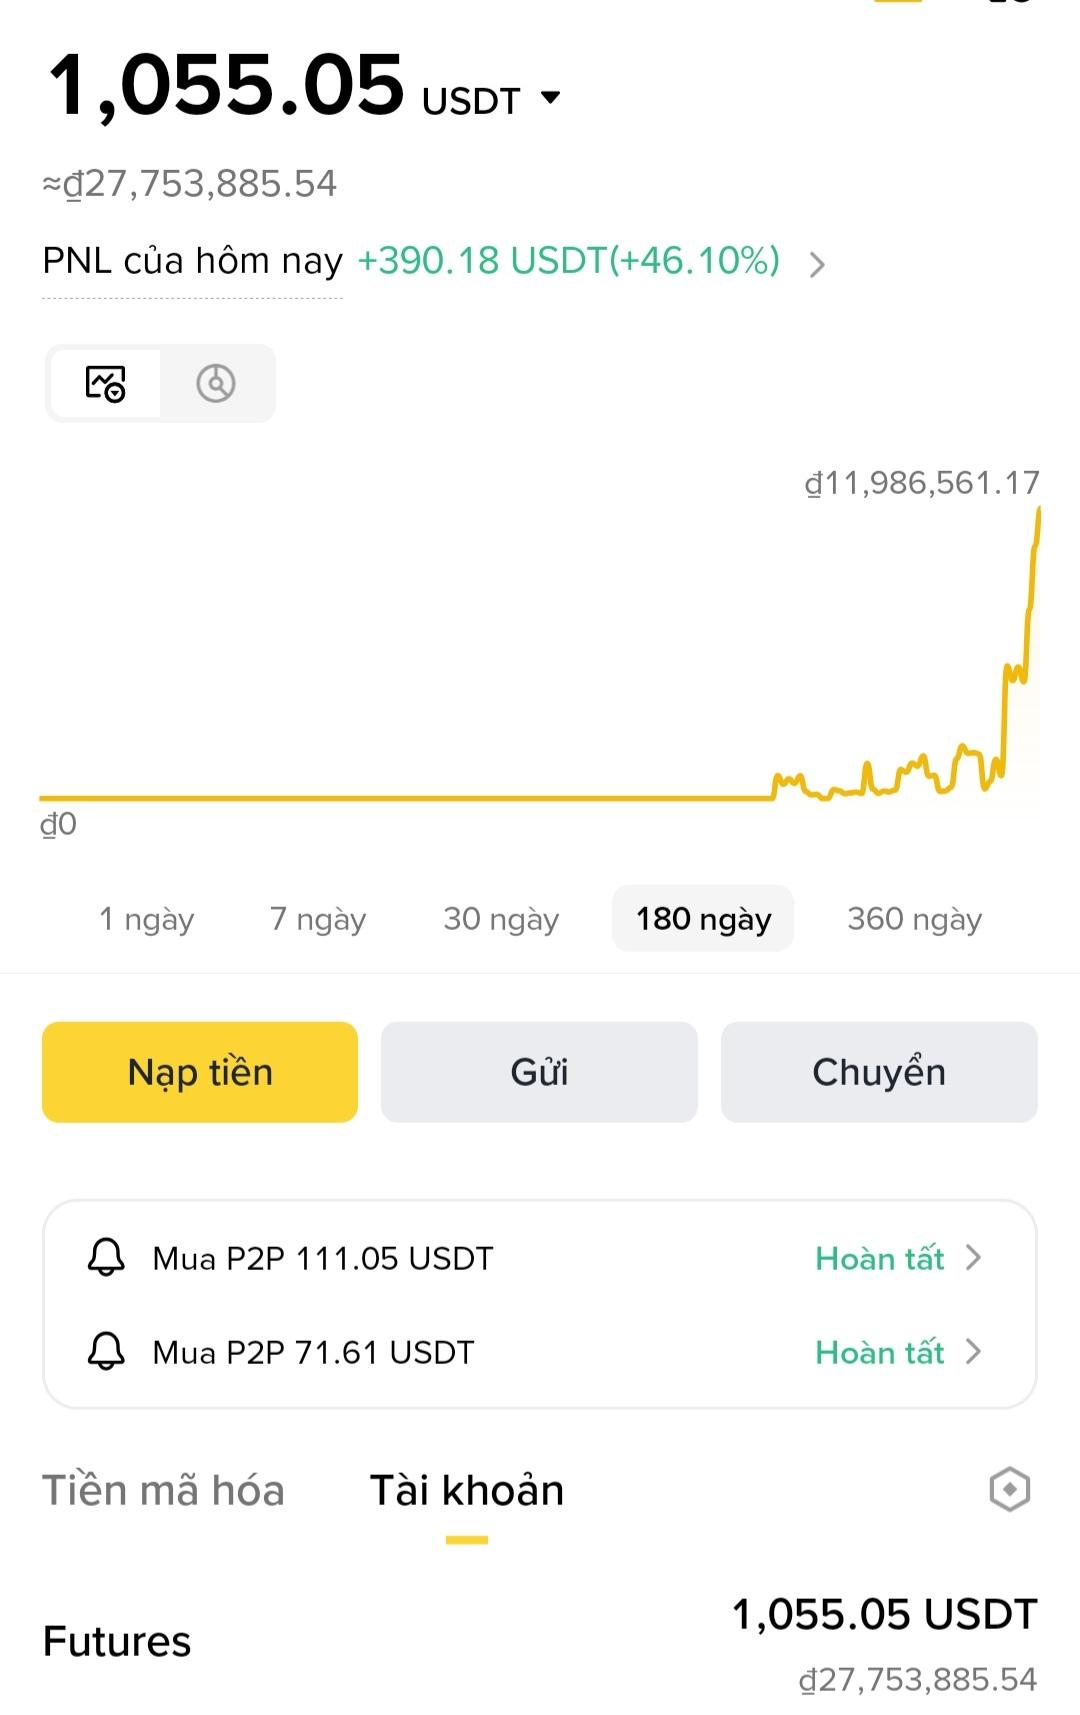This screenshot has width=1080, height=1715.
Task: Switch to pie chart distribution icon
Action: pyautogui.click(x=216, y=383)
